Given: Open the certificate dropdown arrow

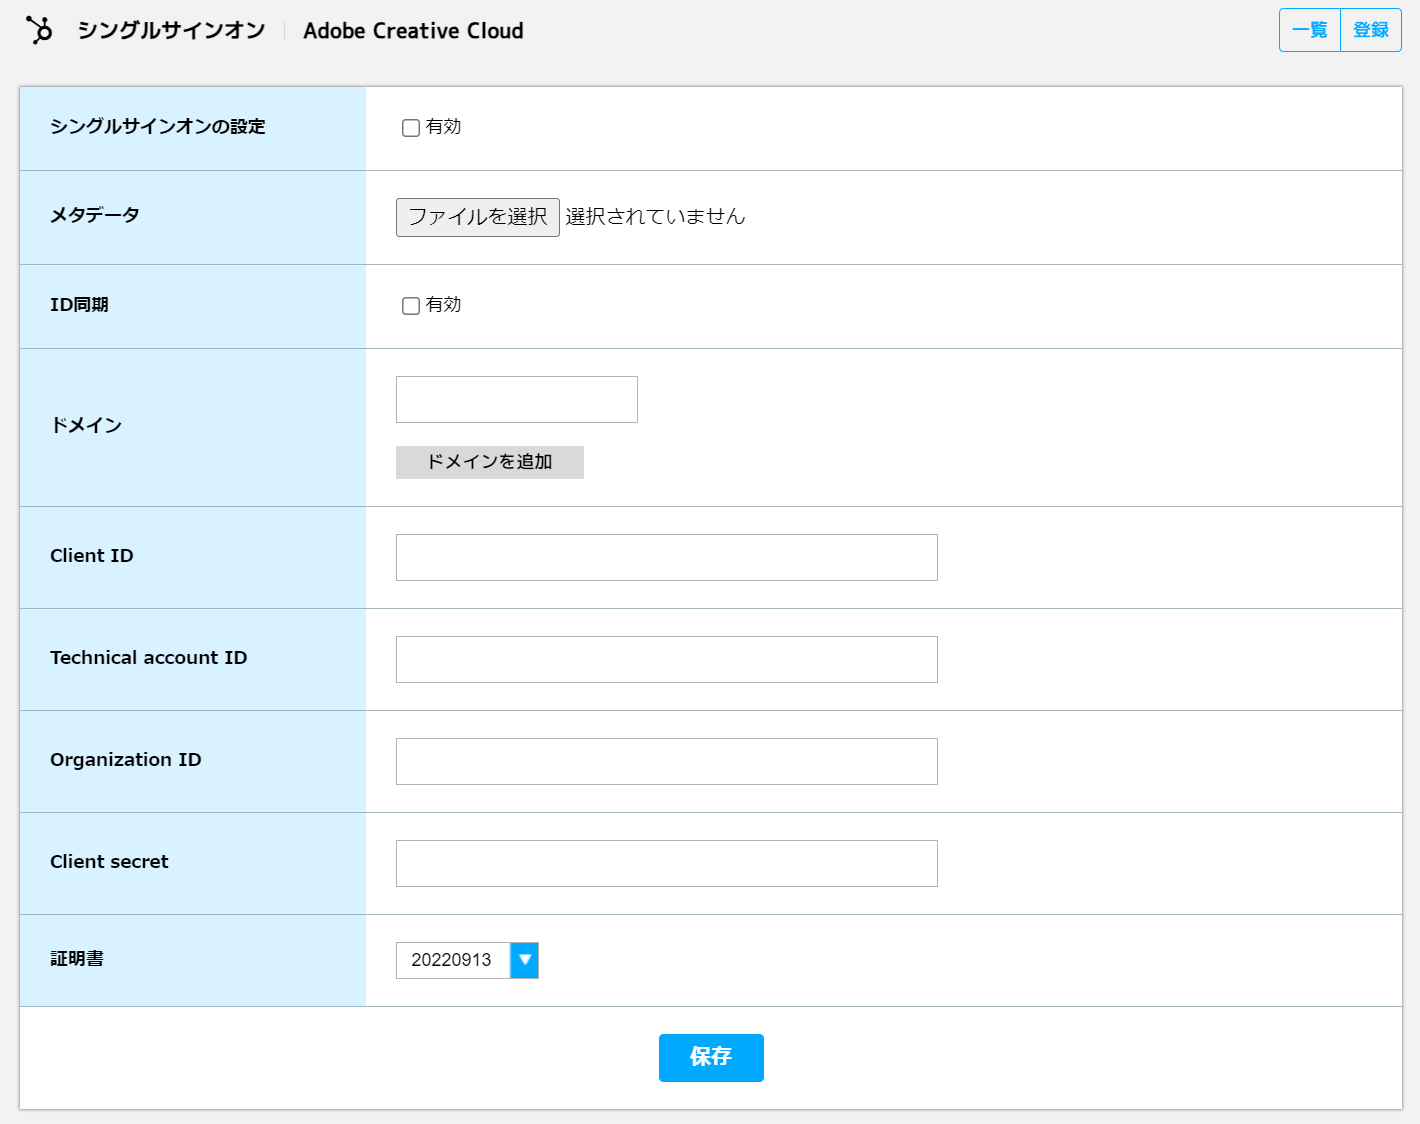Looking at the screenshot, I should pos(524,960).
